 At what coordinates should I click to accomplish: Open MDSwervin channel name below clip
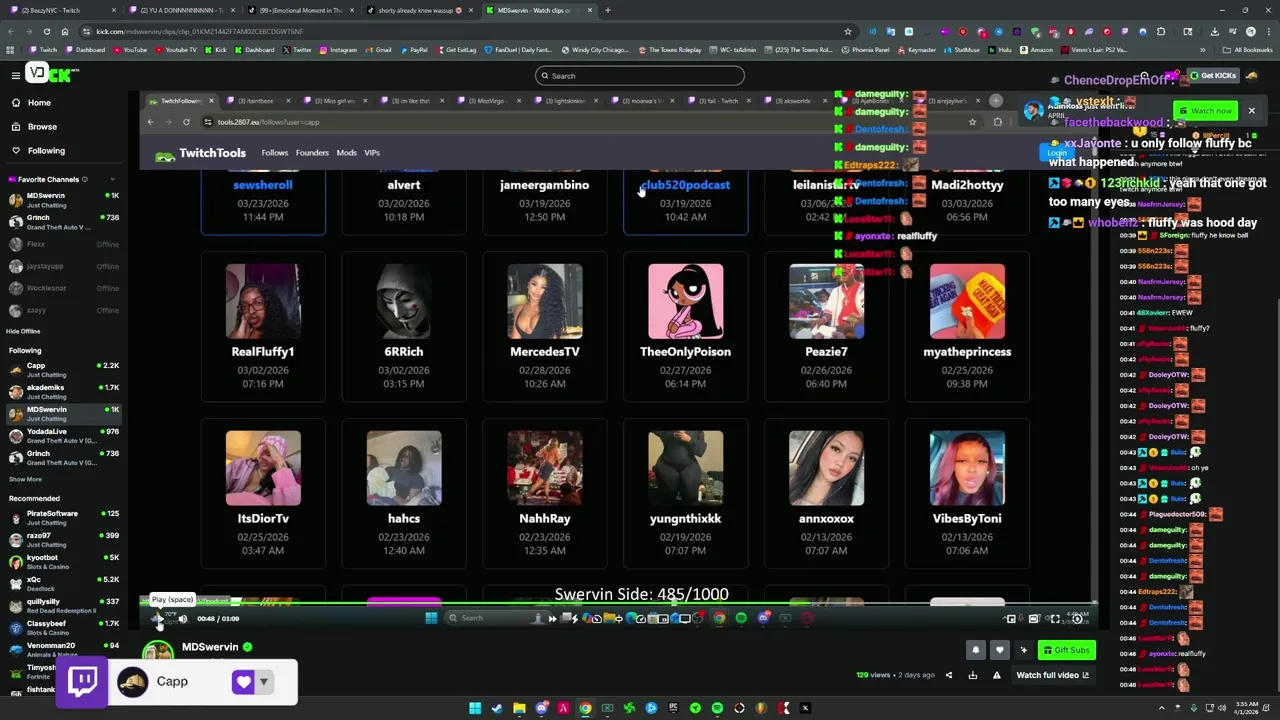[x=210, y=647]
